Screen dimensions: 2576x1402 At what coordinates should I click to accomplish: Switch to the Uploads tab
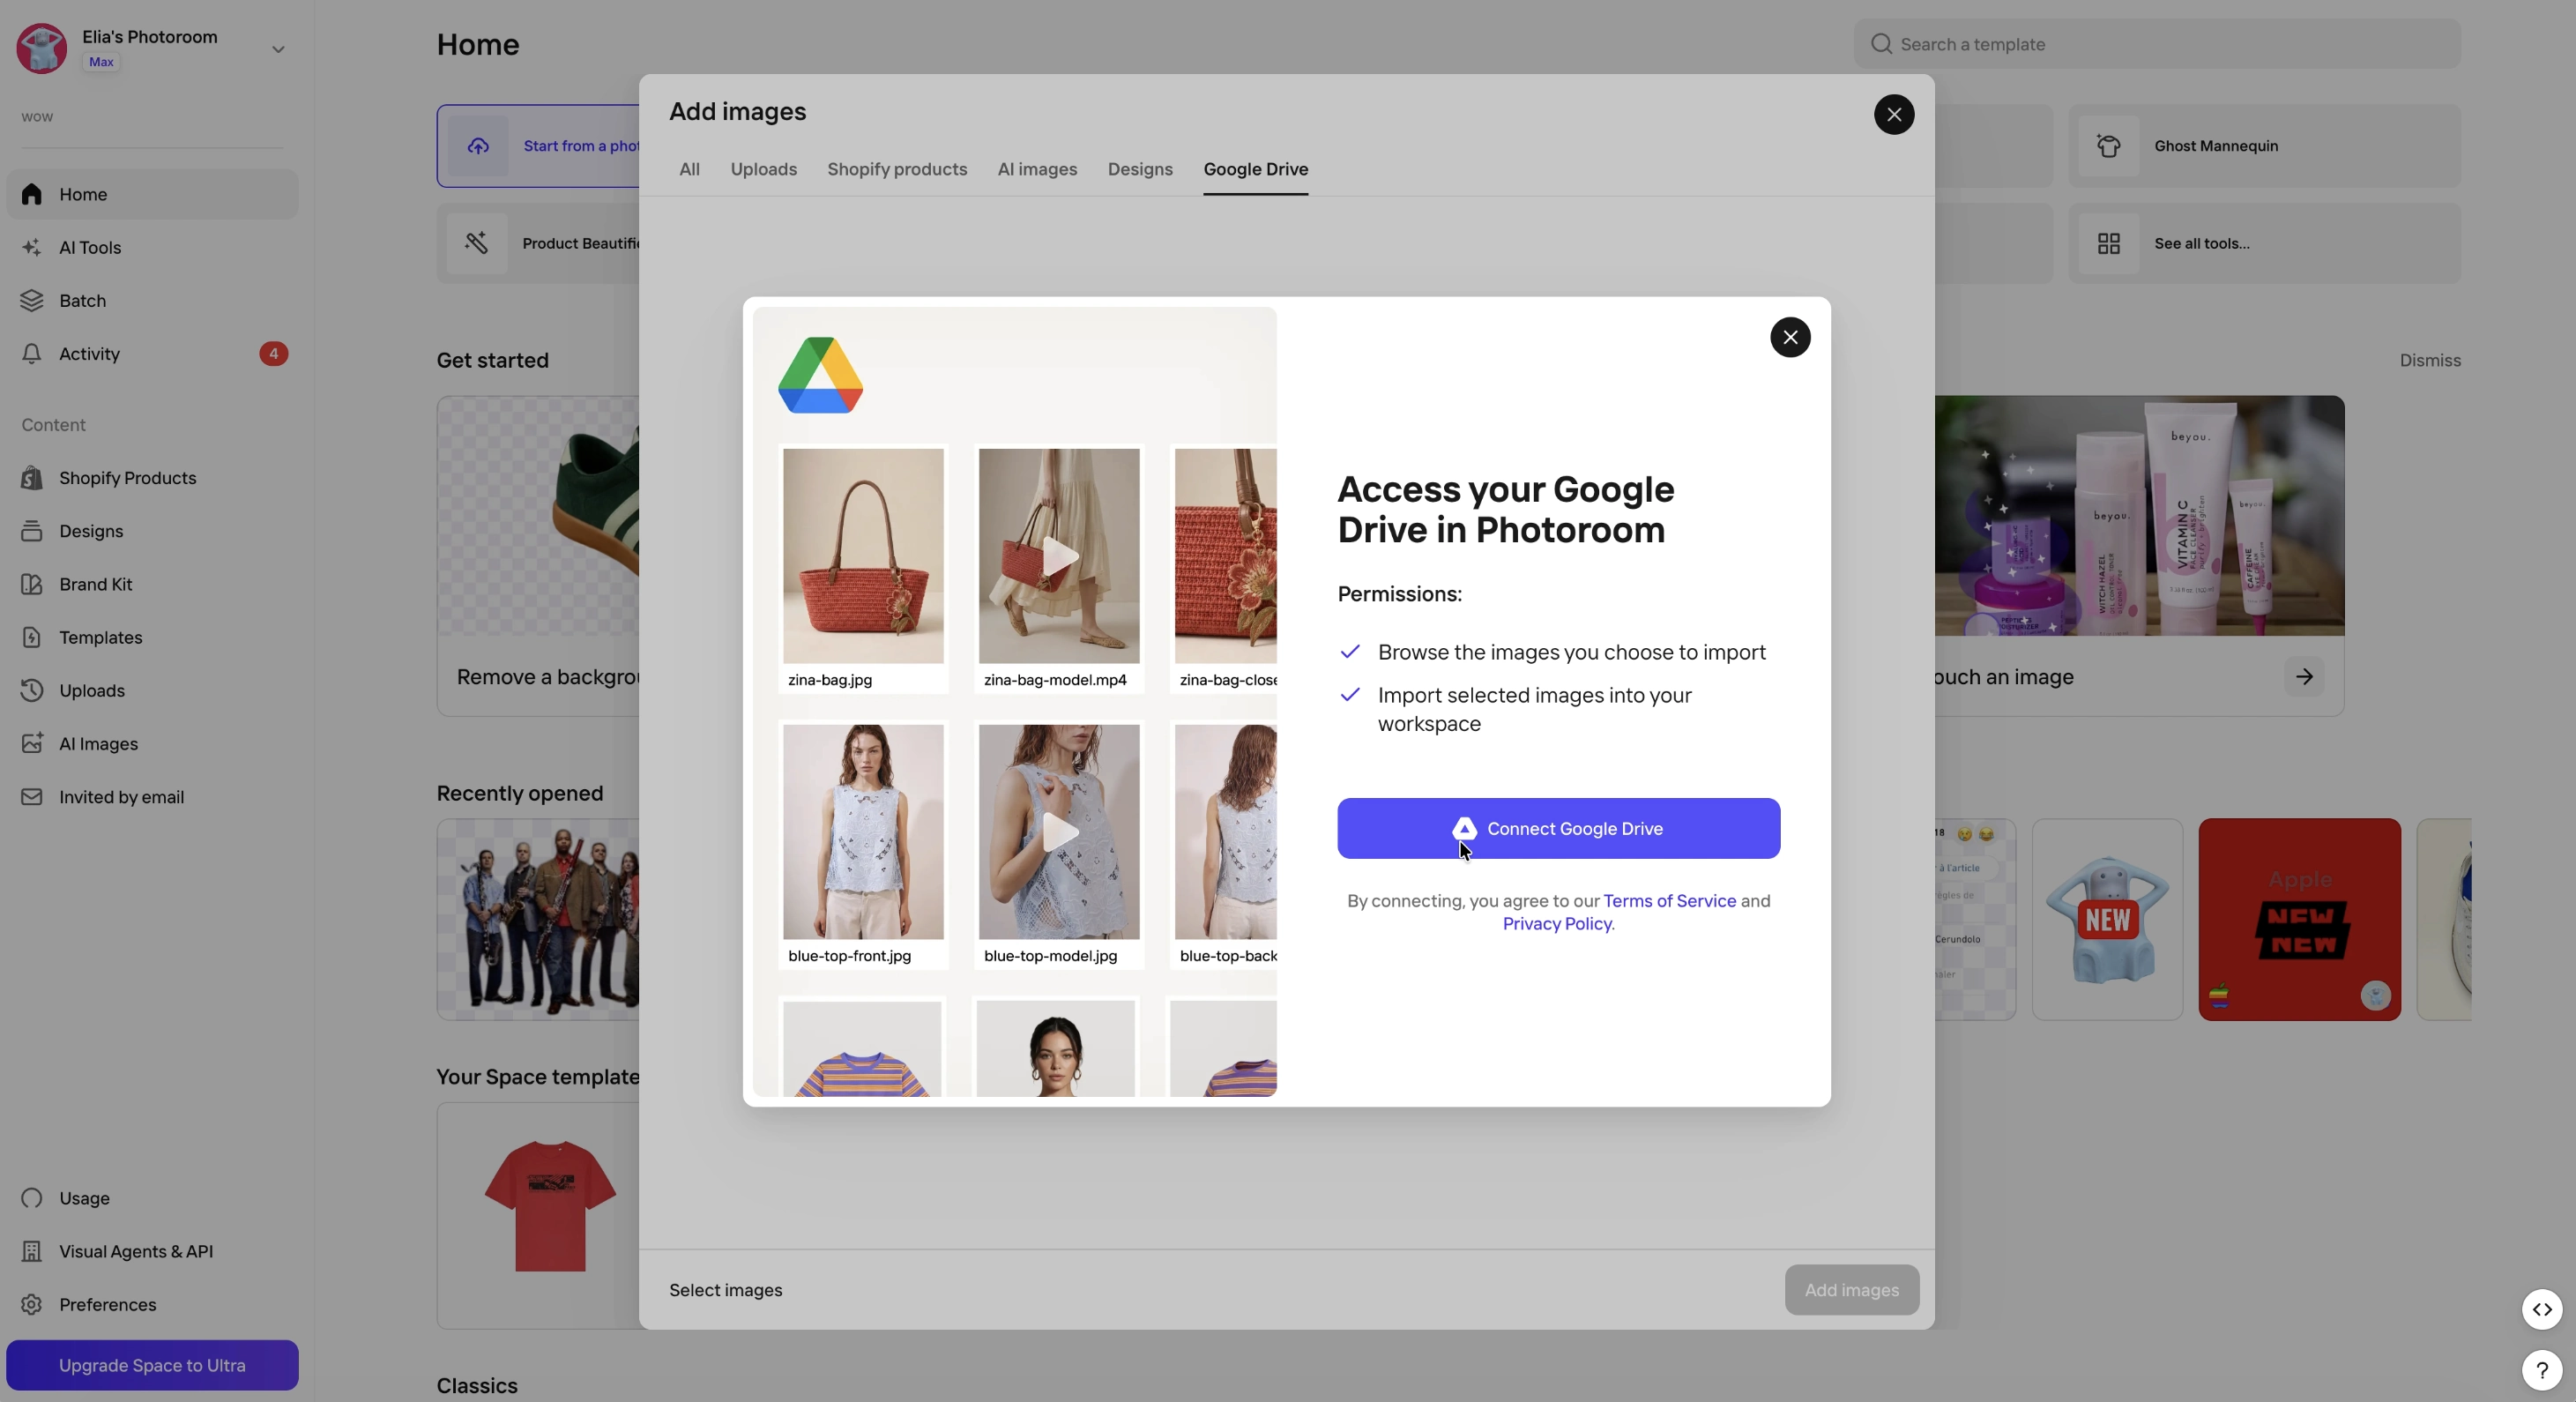point(763,169)
